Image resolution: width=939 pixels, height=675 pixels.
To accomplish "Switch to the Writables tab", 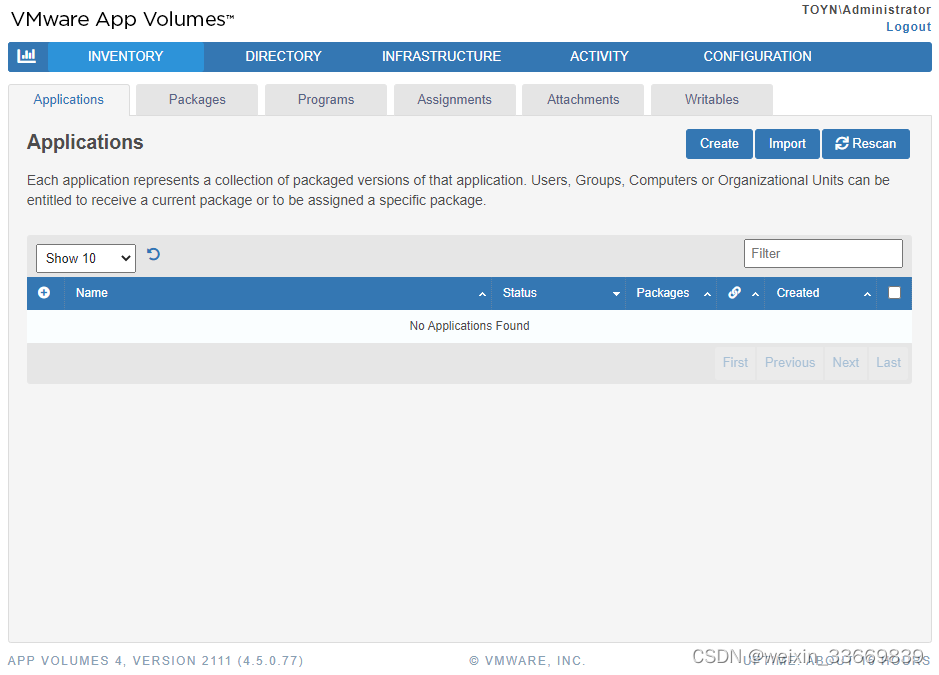I will tap(711, 99).
